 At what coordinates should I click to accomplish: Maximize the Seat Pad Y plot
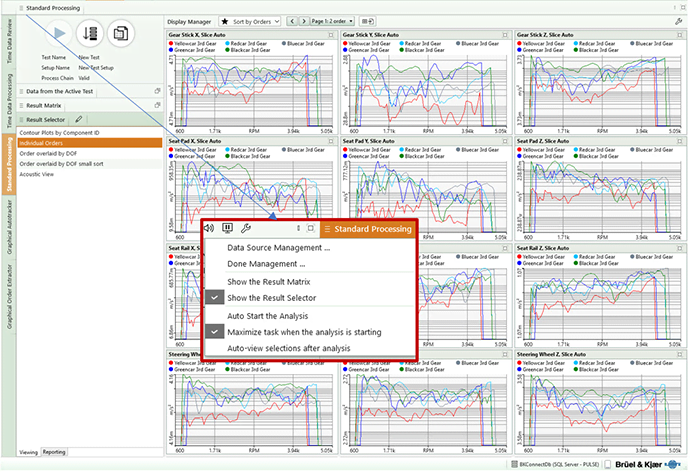505,141
